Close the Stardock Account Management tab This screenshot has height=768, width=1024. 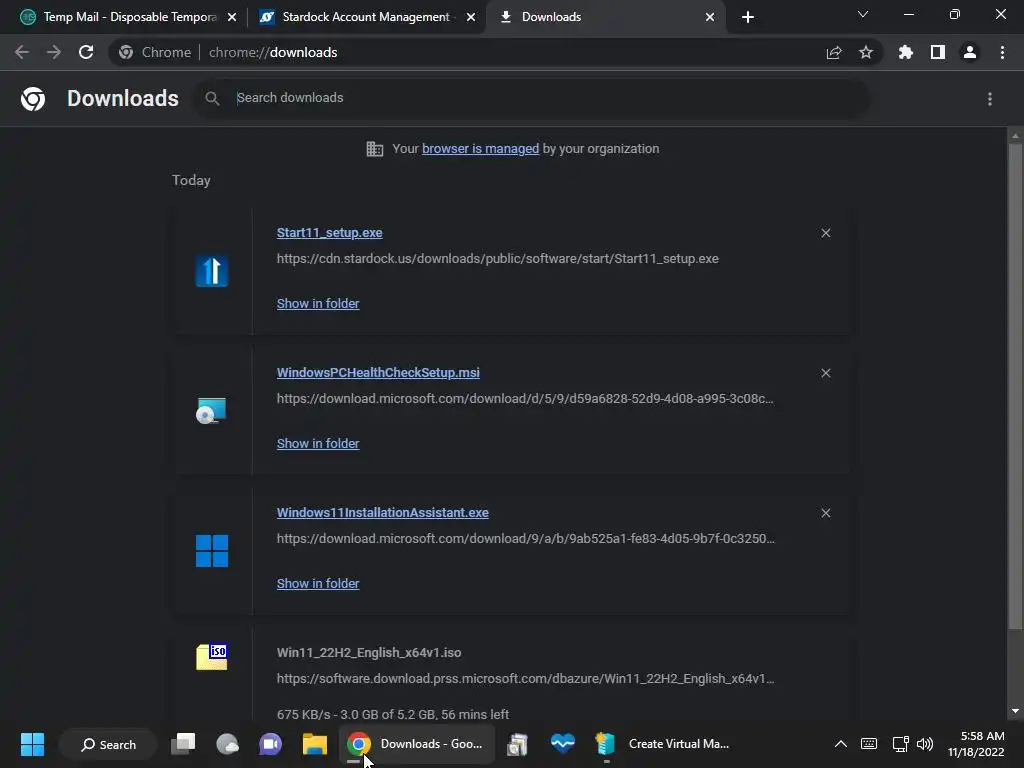pyautogui.click(x=471, y=17)
